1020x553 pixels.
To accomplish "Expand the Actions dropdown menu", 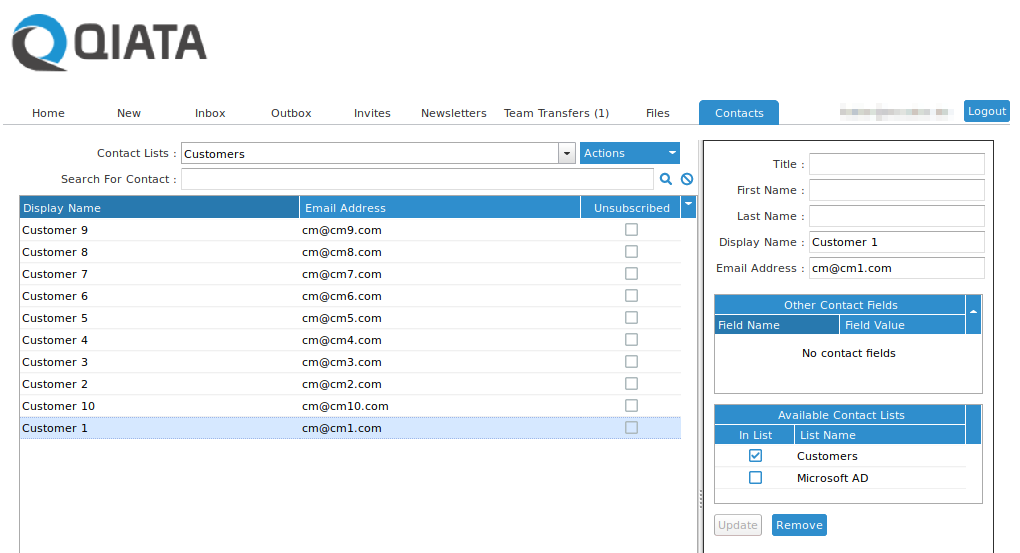I will tap(629, 153).
